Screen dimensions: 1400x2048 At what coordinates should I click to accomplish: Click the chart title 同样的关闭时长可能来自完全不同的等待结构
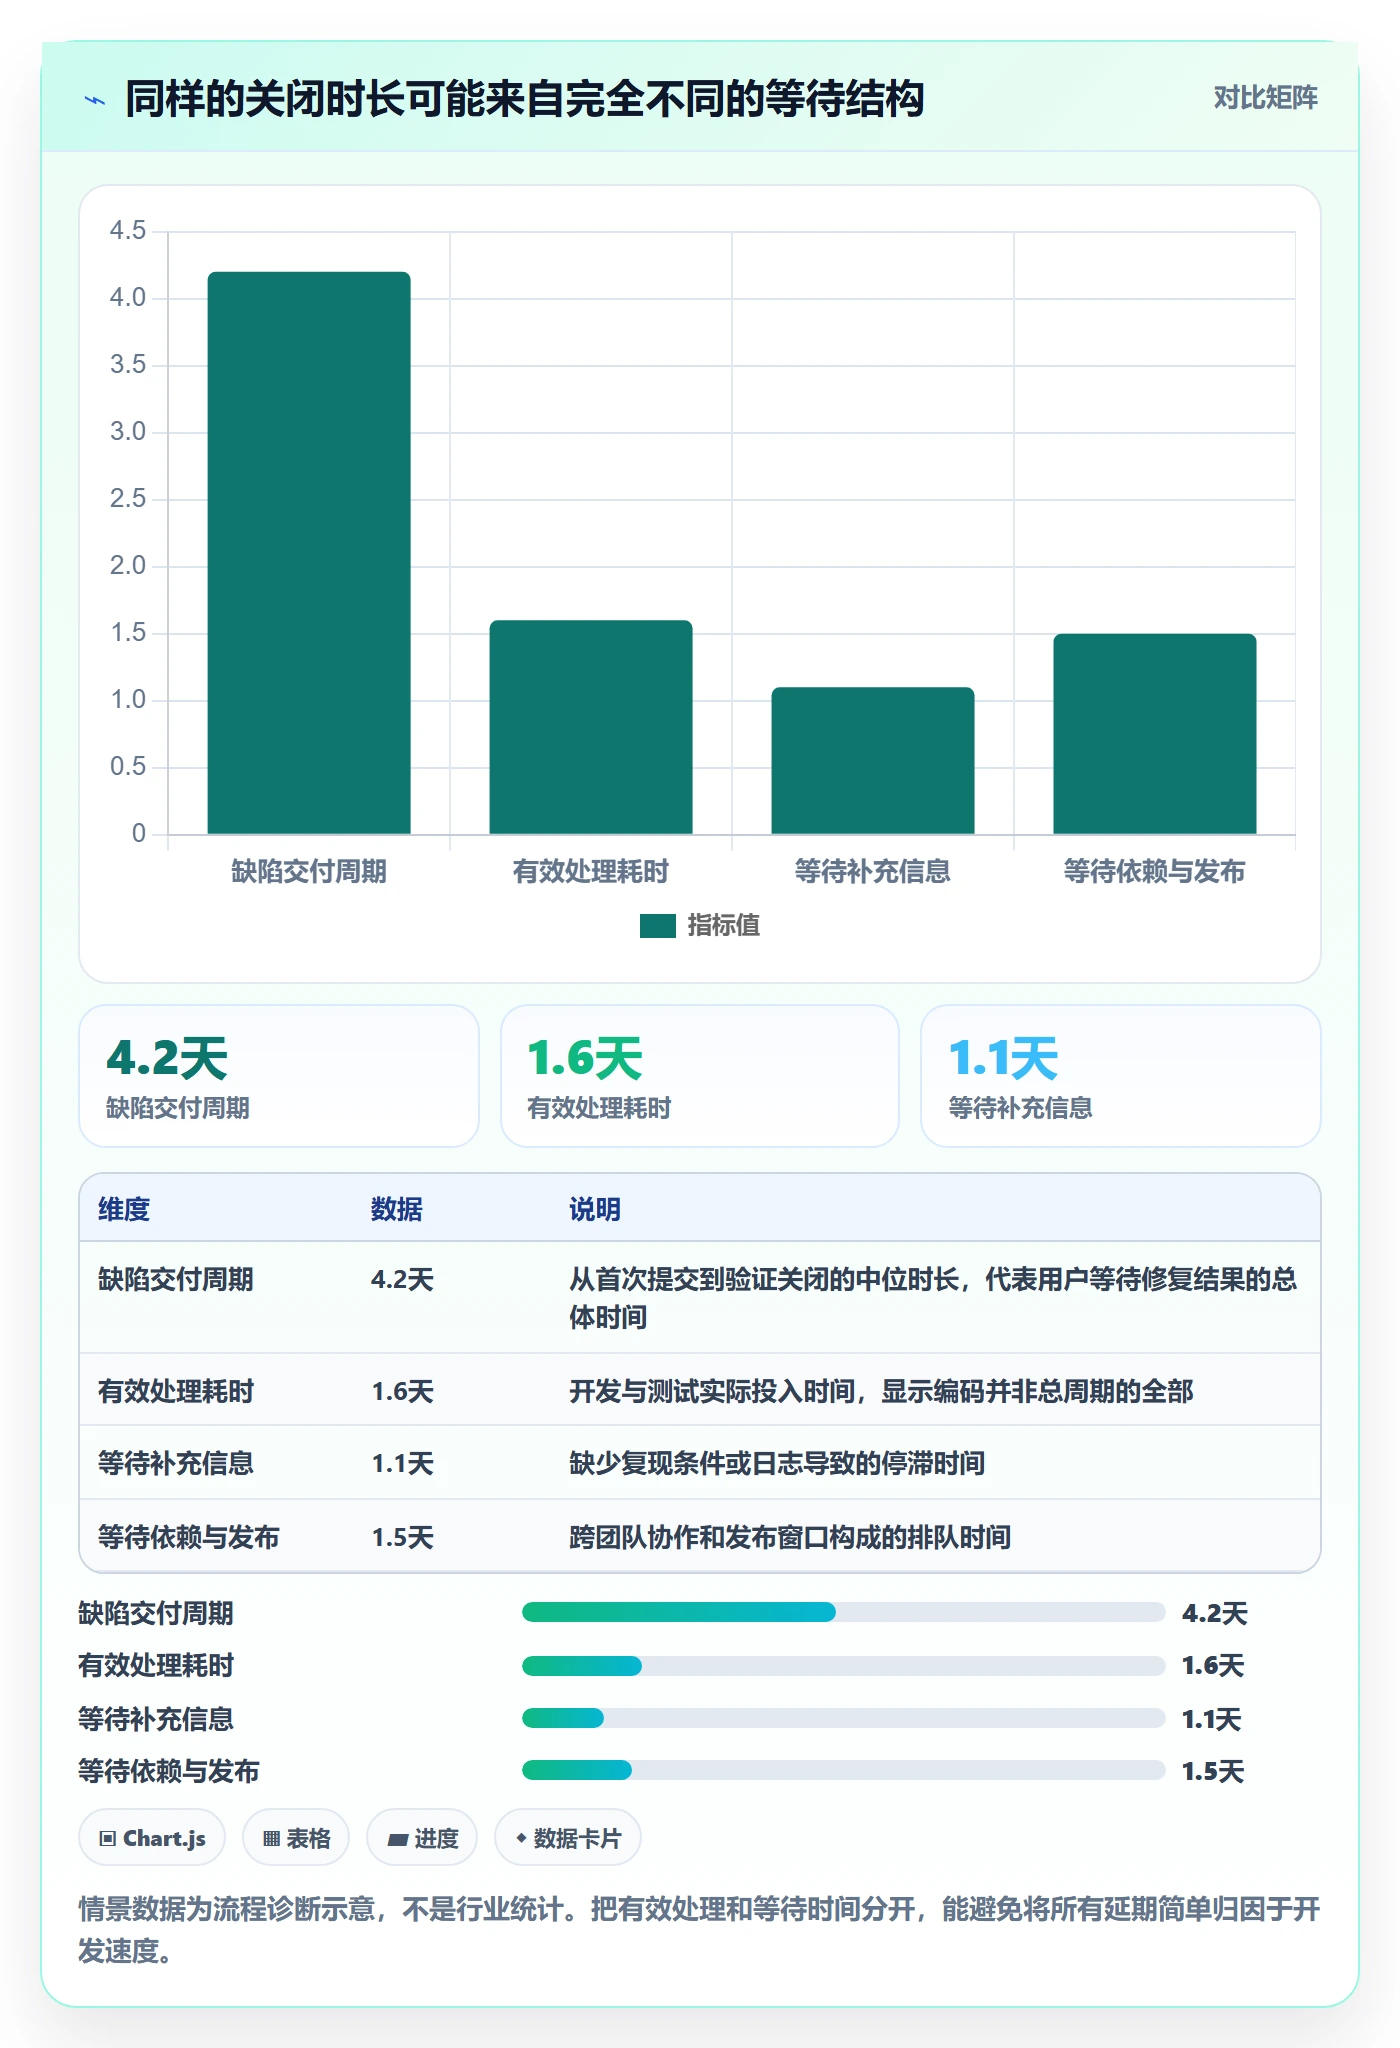(x=525, y=99)
